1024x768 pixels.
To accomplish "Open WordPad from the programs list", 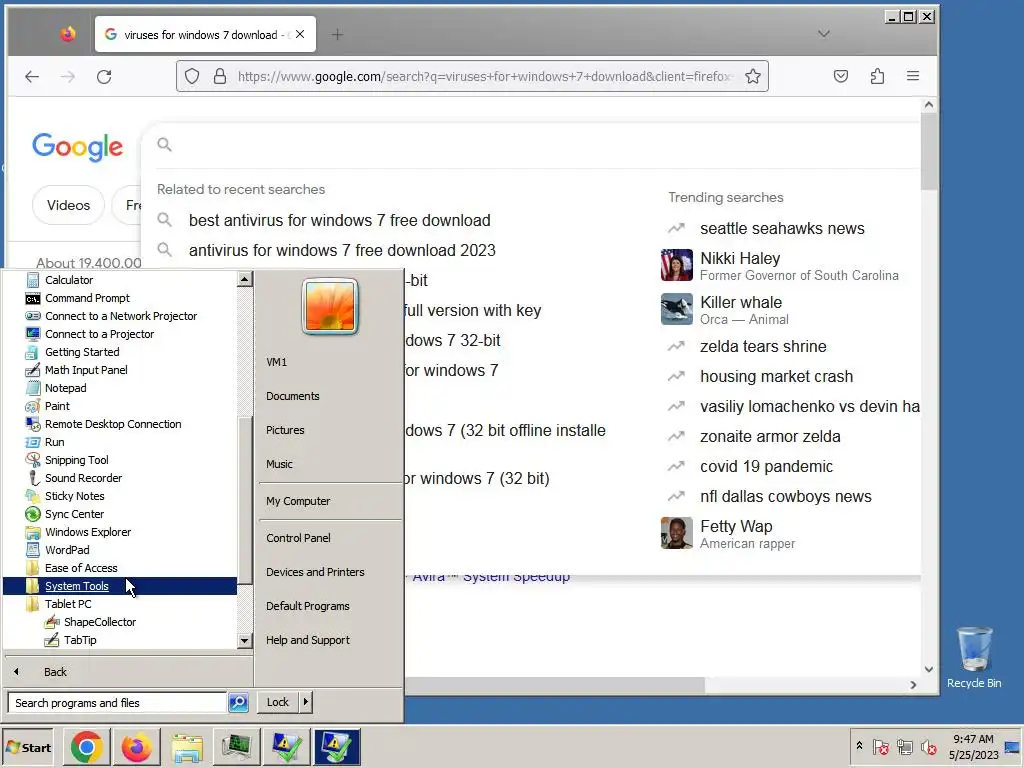I will tap(67, 550).
